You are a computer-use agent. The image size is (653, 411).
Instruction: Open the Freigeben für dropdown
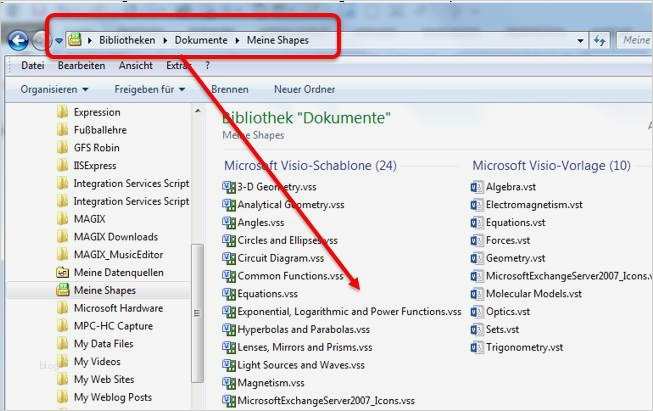(150, 89)
